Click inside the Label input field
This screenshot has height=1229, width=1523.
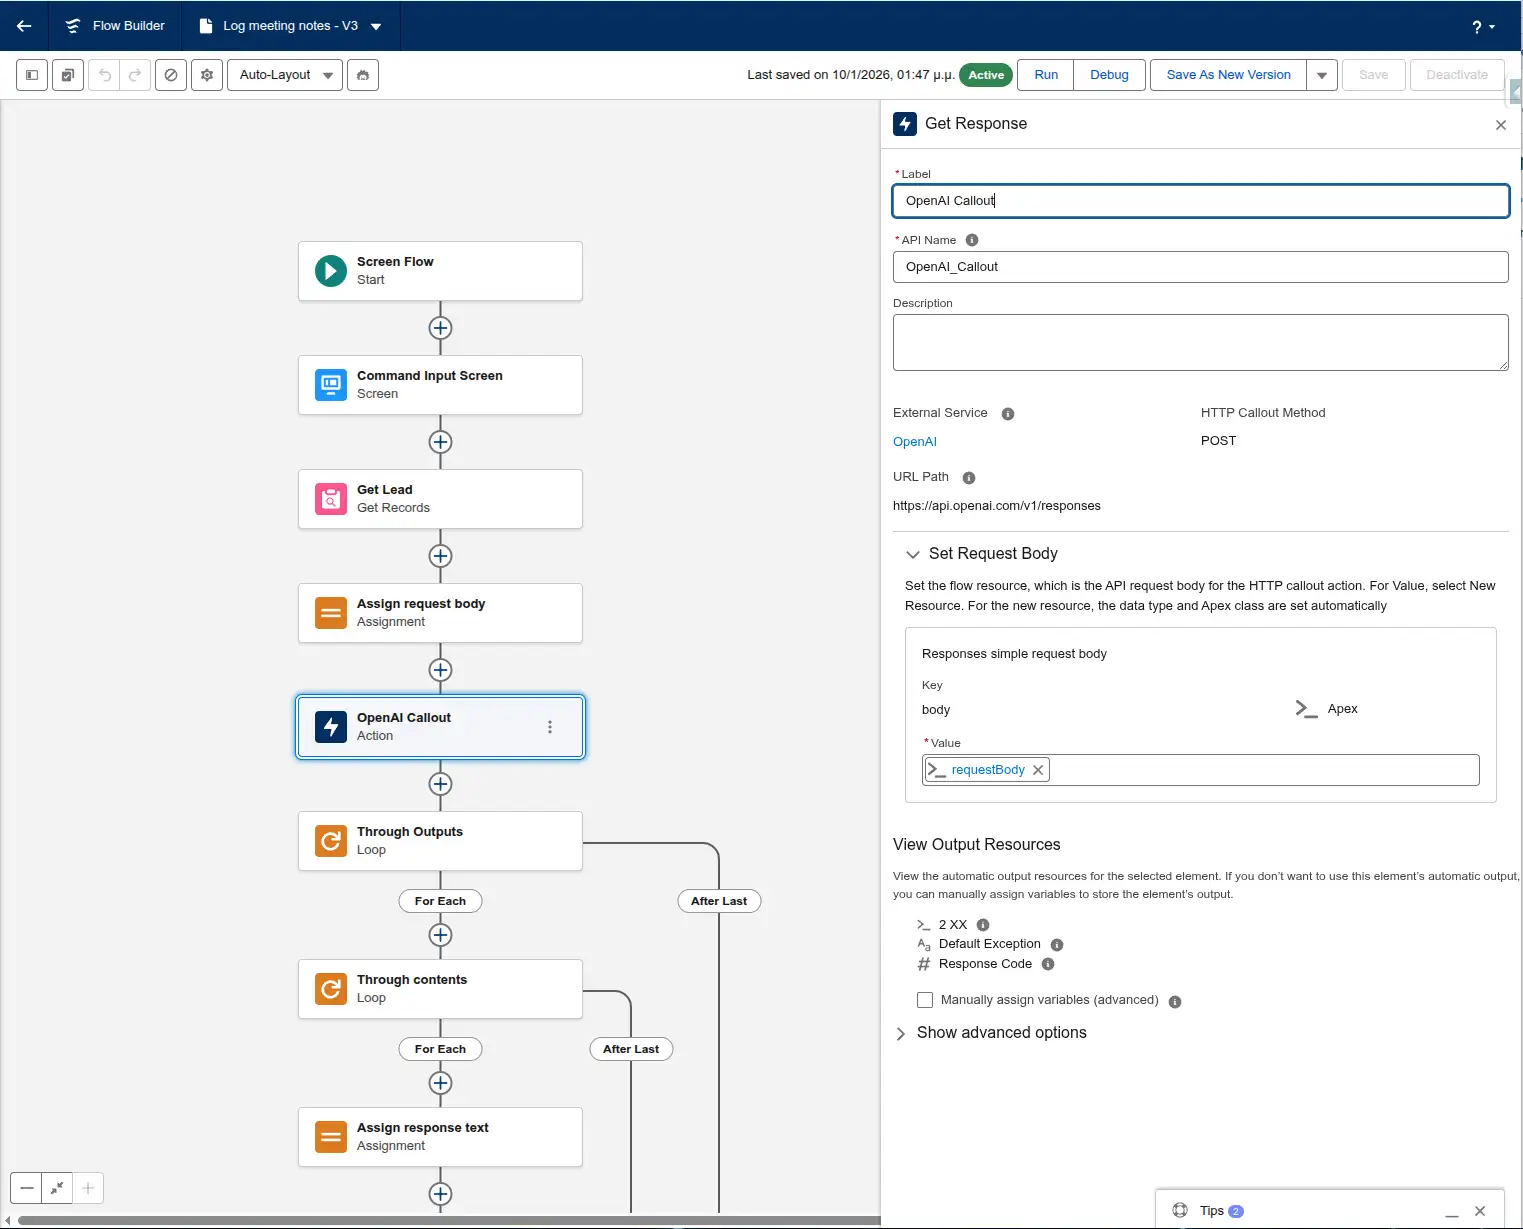point(1200,201)
